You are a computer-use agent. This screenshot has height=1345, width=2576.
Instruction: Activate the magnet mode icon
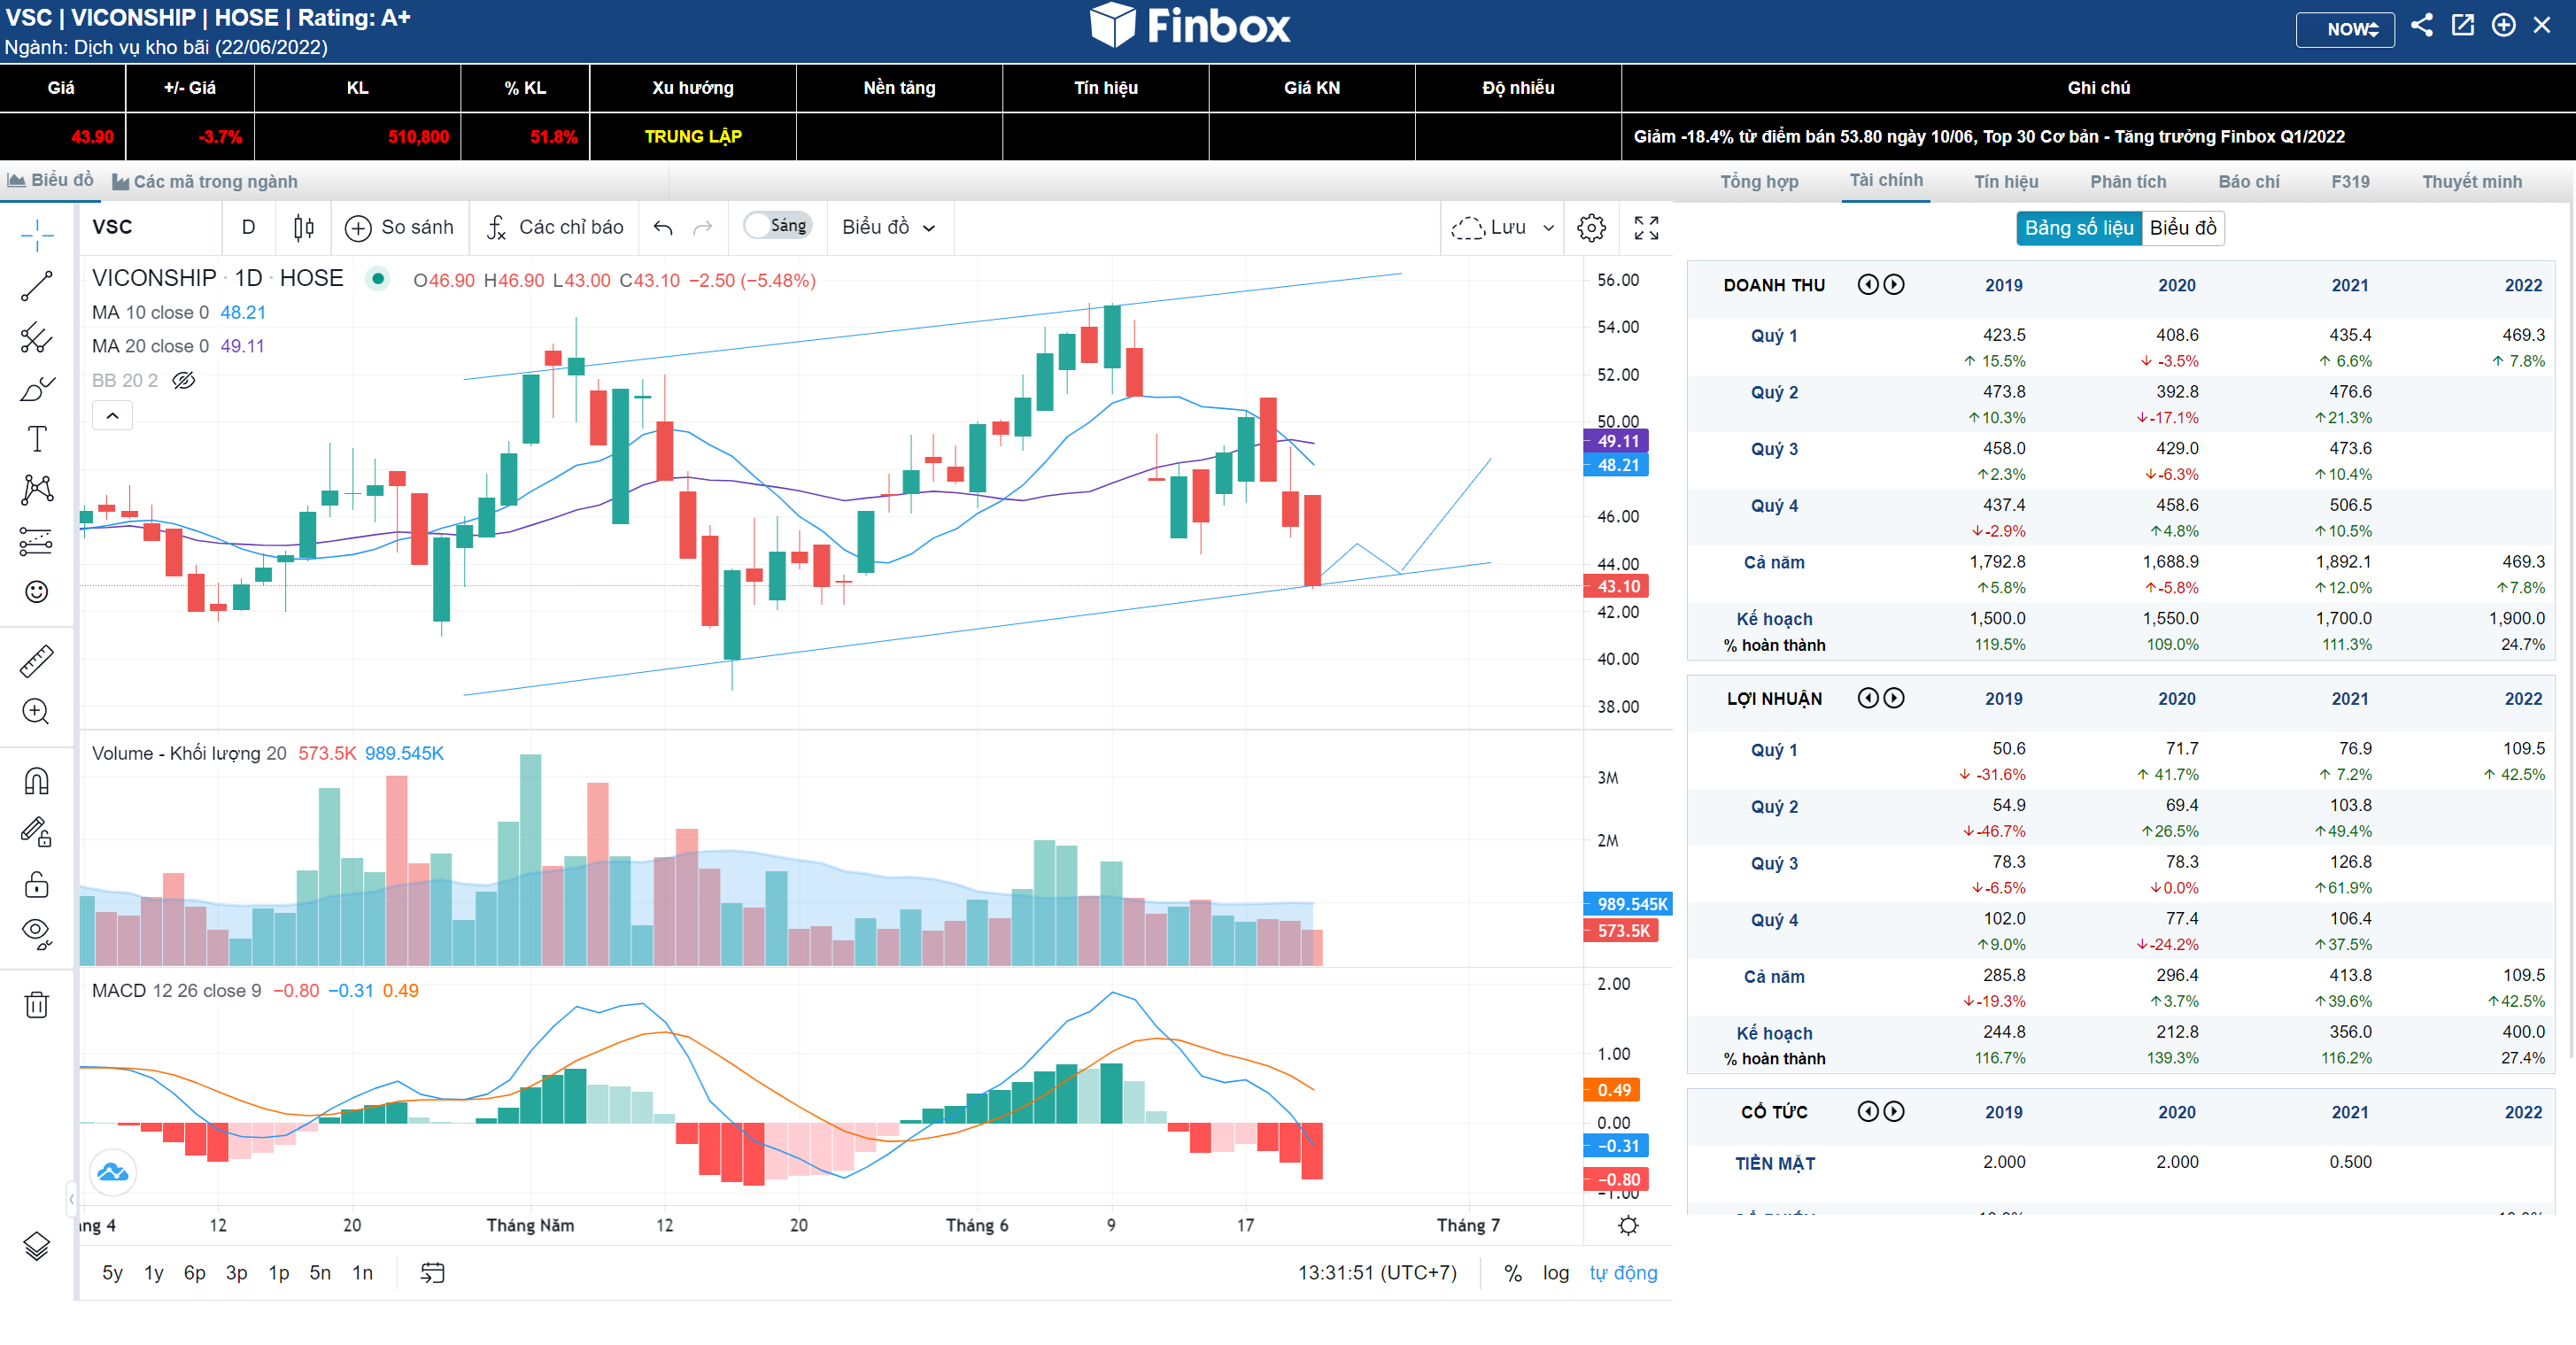coord(37,781)
